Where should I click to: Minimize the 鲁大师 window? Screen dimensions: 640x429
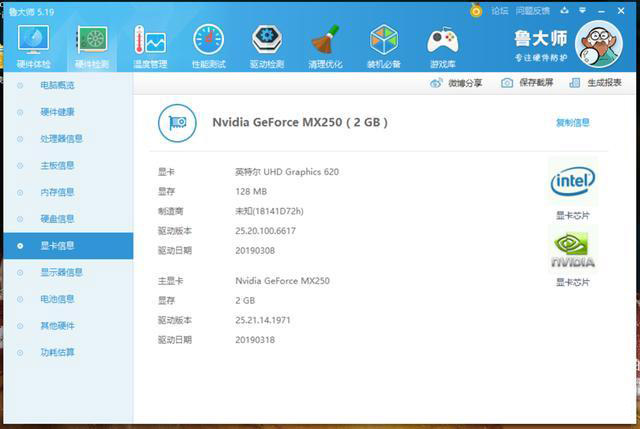601,11
